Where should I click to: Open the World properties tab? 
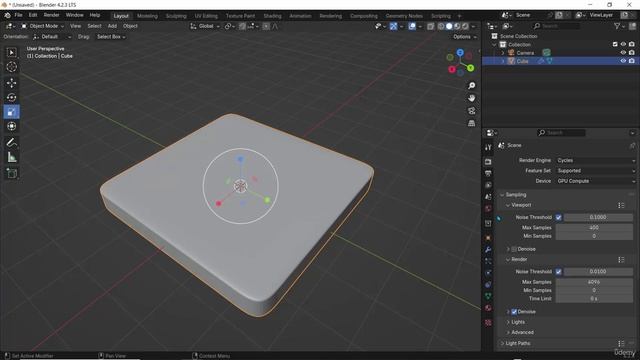point(488,209)
